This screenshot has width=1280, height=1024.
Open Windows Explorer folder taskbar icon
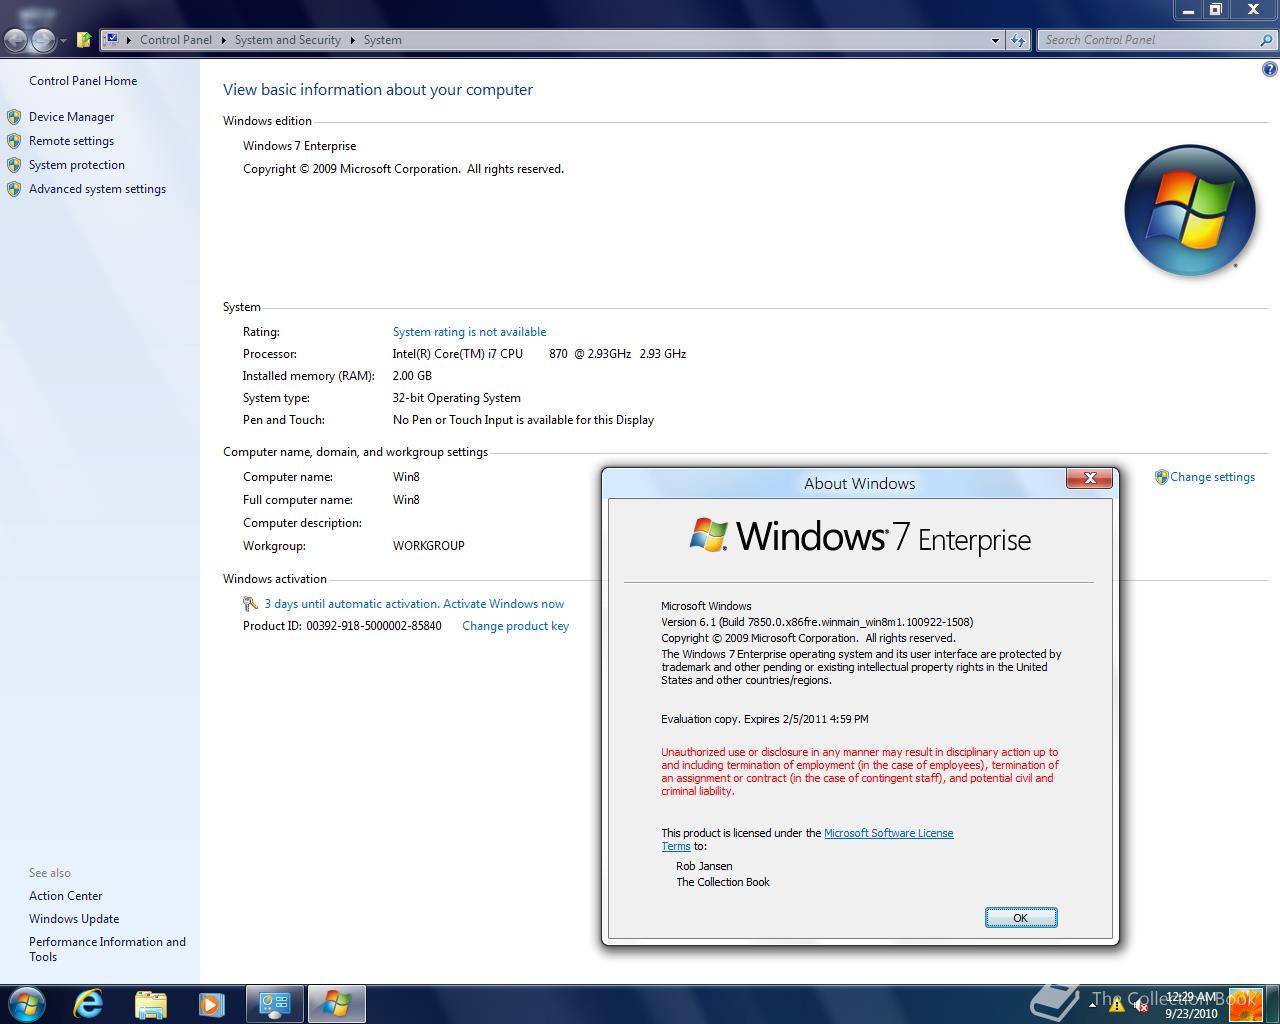(x=150, y=1003)
